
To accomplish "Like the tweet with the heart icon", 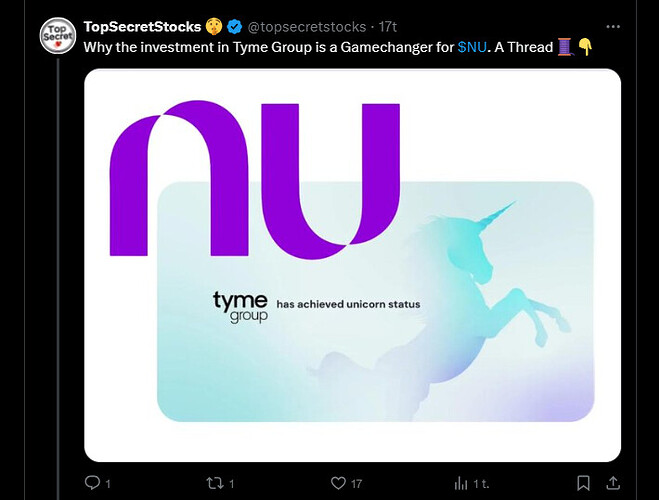I will point(338,483).
